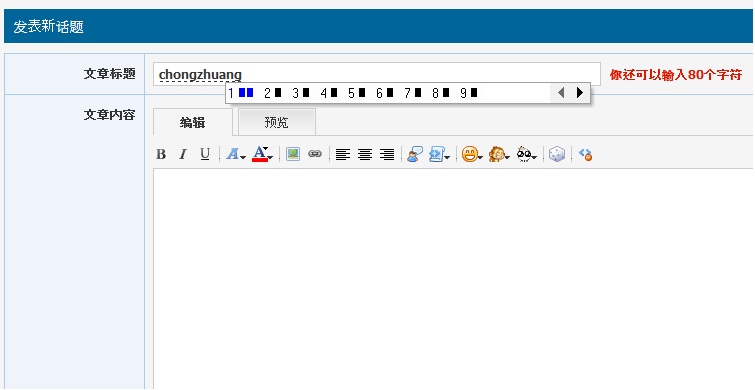Go to the next IME candidate page
This screenshot has width=755, height=390.
pos(580,93)
